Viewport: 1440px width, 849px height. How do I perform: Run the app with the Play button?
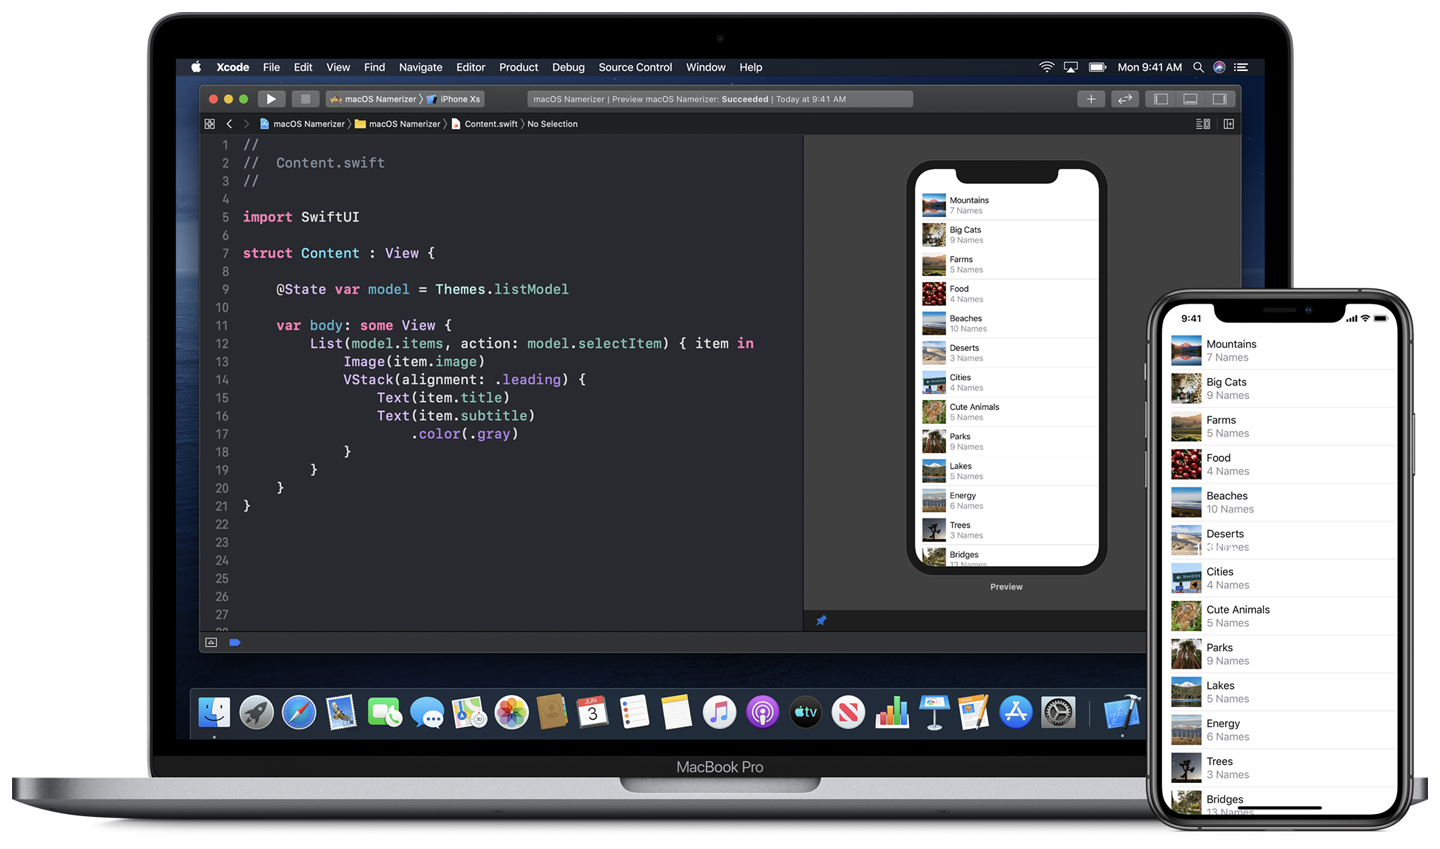271,99
